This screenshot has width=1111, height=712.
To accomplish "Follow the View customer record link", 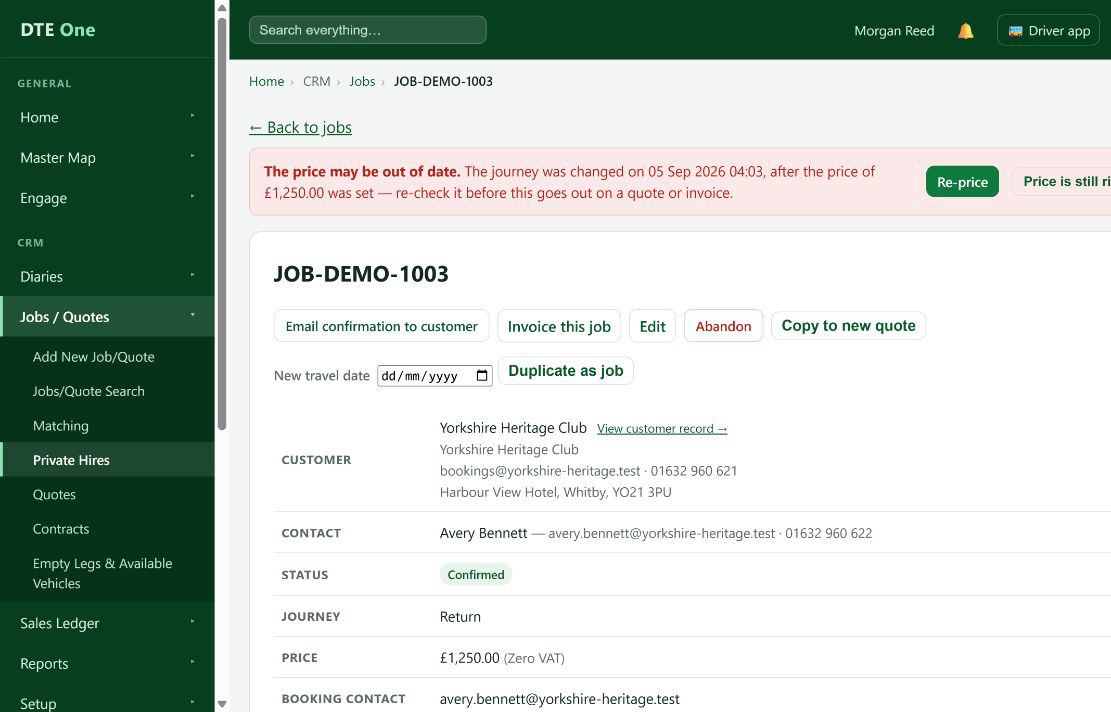I will (x=662, y=429).
